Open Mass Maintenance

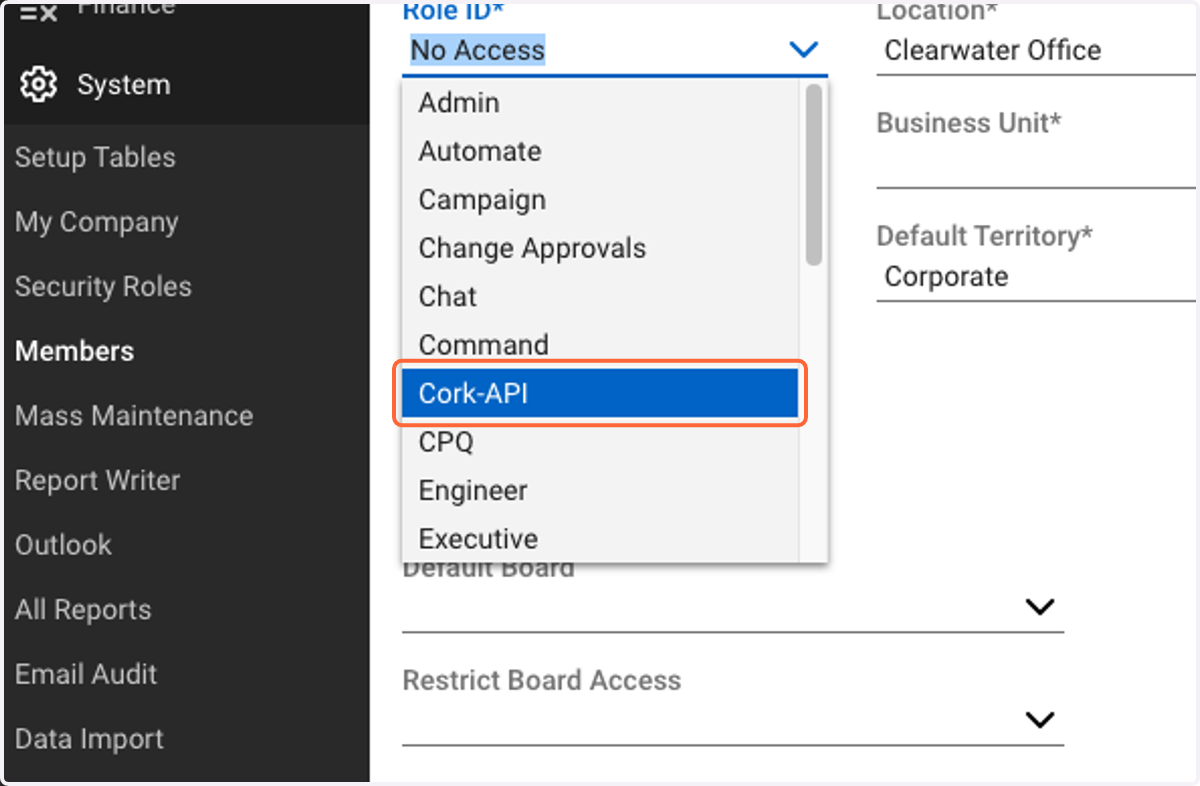tap(134, 416)
